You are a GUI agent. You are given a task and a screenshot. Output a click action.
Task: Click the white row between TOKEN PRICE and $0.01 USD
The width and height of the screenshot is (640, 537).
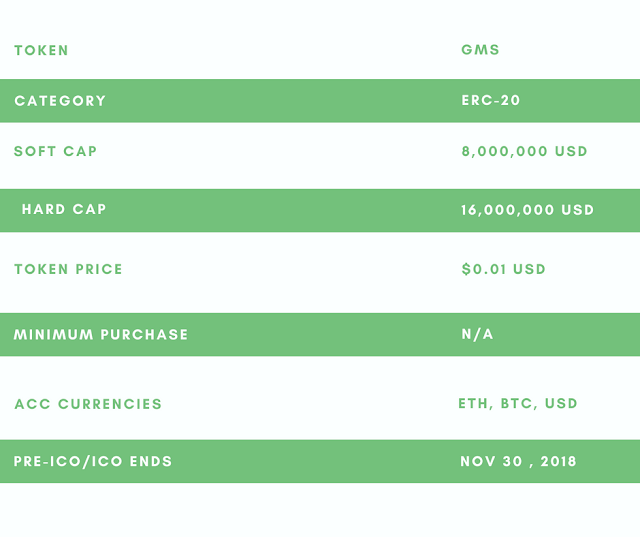point(290,269)
